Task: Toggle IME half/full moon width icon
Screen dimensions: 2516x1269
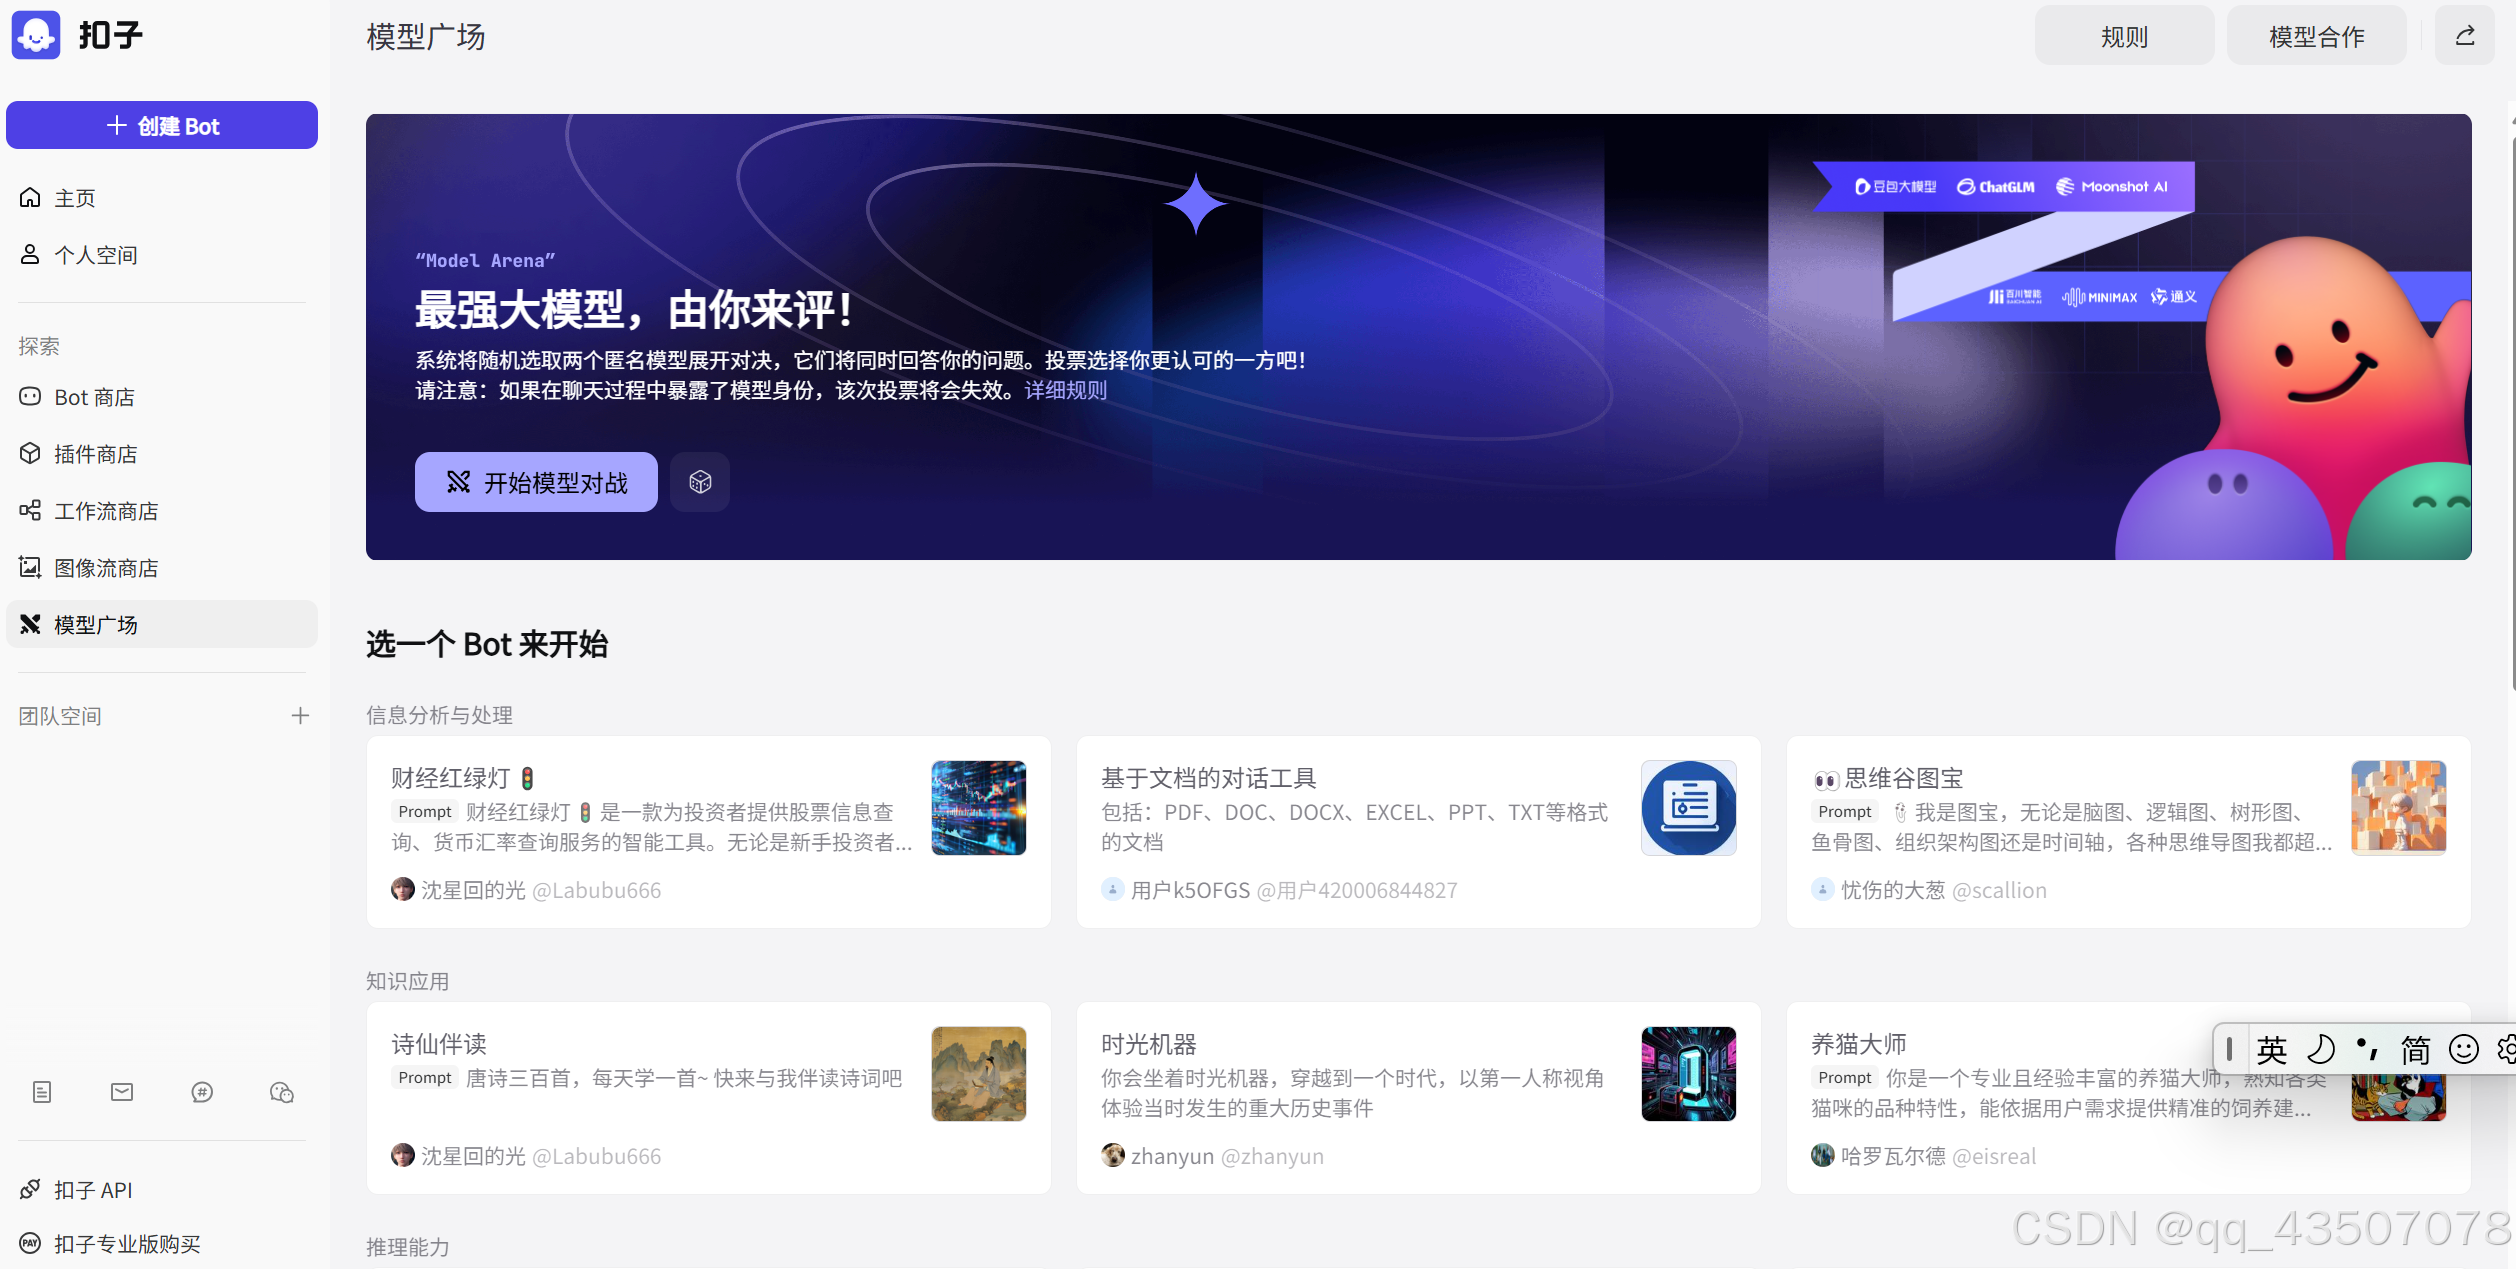Action: coord(2320,1049)
